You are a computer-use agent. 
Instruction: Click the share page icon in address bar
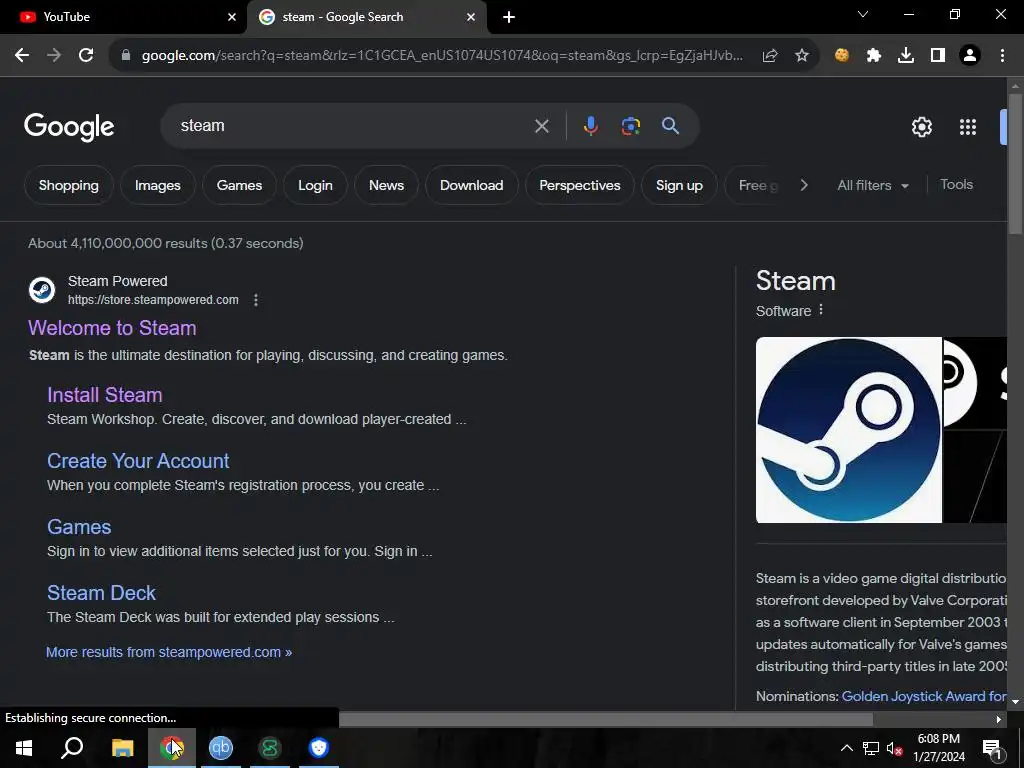(770, 56)
